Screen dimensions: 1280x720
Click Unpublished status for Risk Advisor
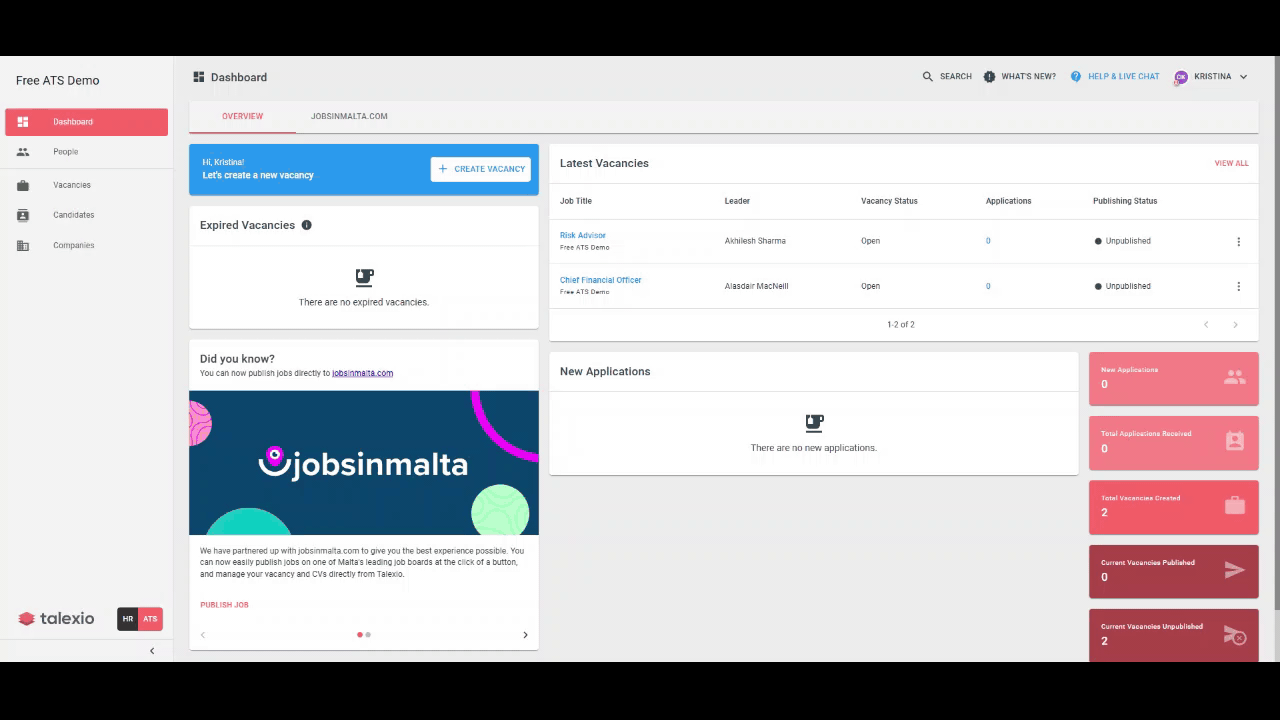pyautogui.click(x=1123, y=241)
